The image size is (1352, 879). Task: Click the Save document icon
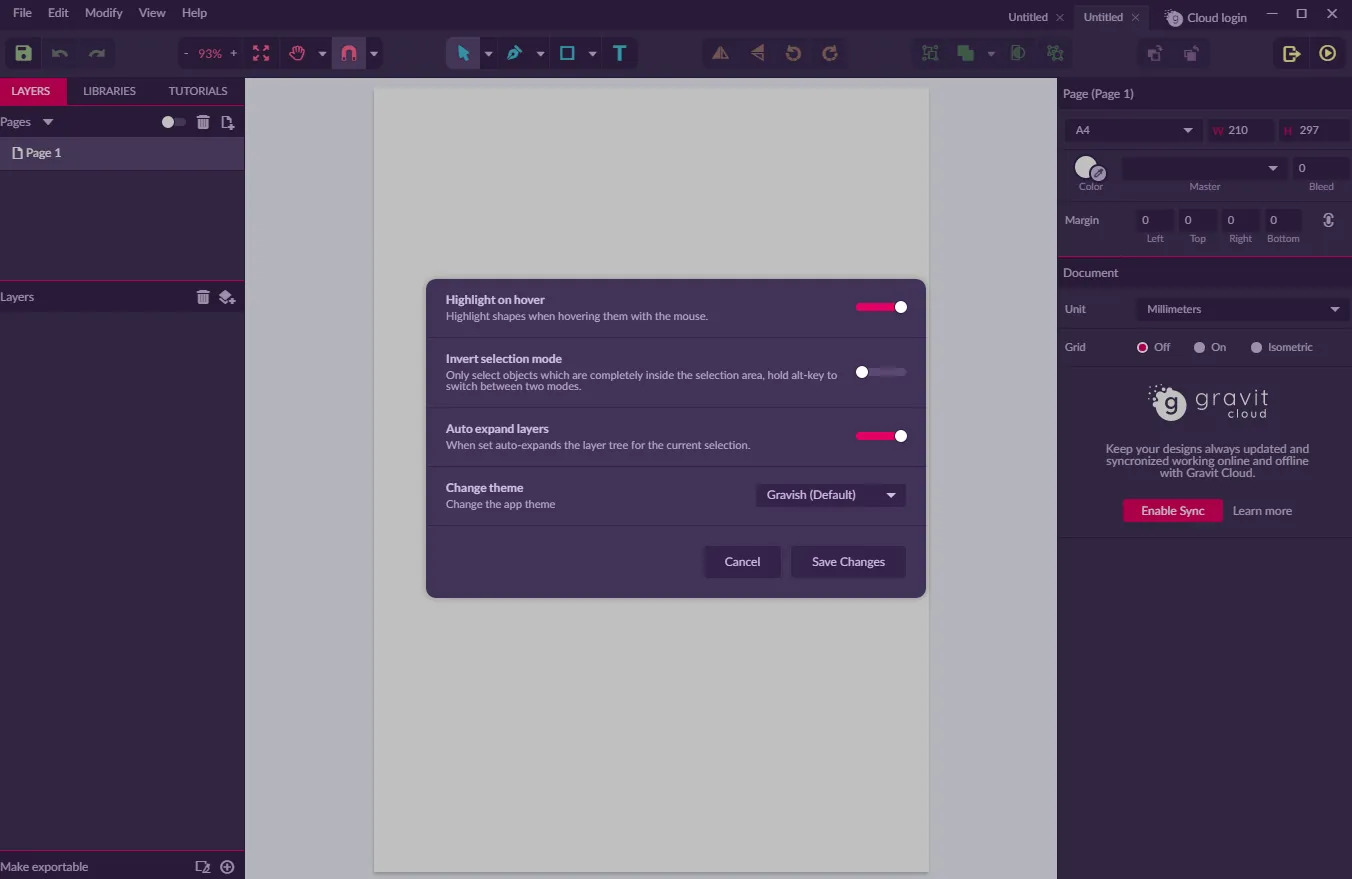point(23,53)
